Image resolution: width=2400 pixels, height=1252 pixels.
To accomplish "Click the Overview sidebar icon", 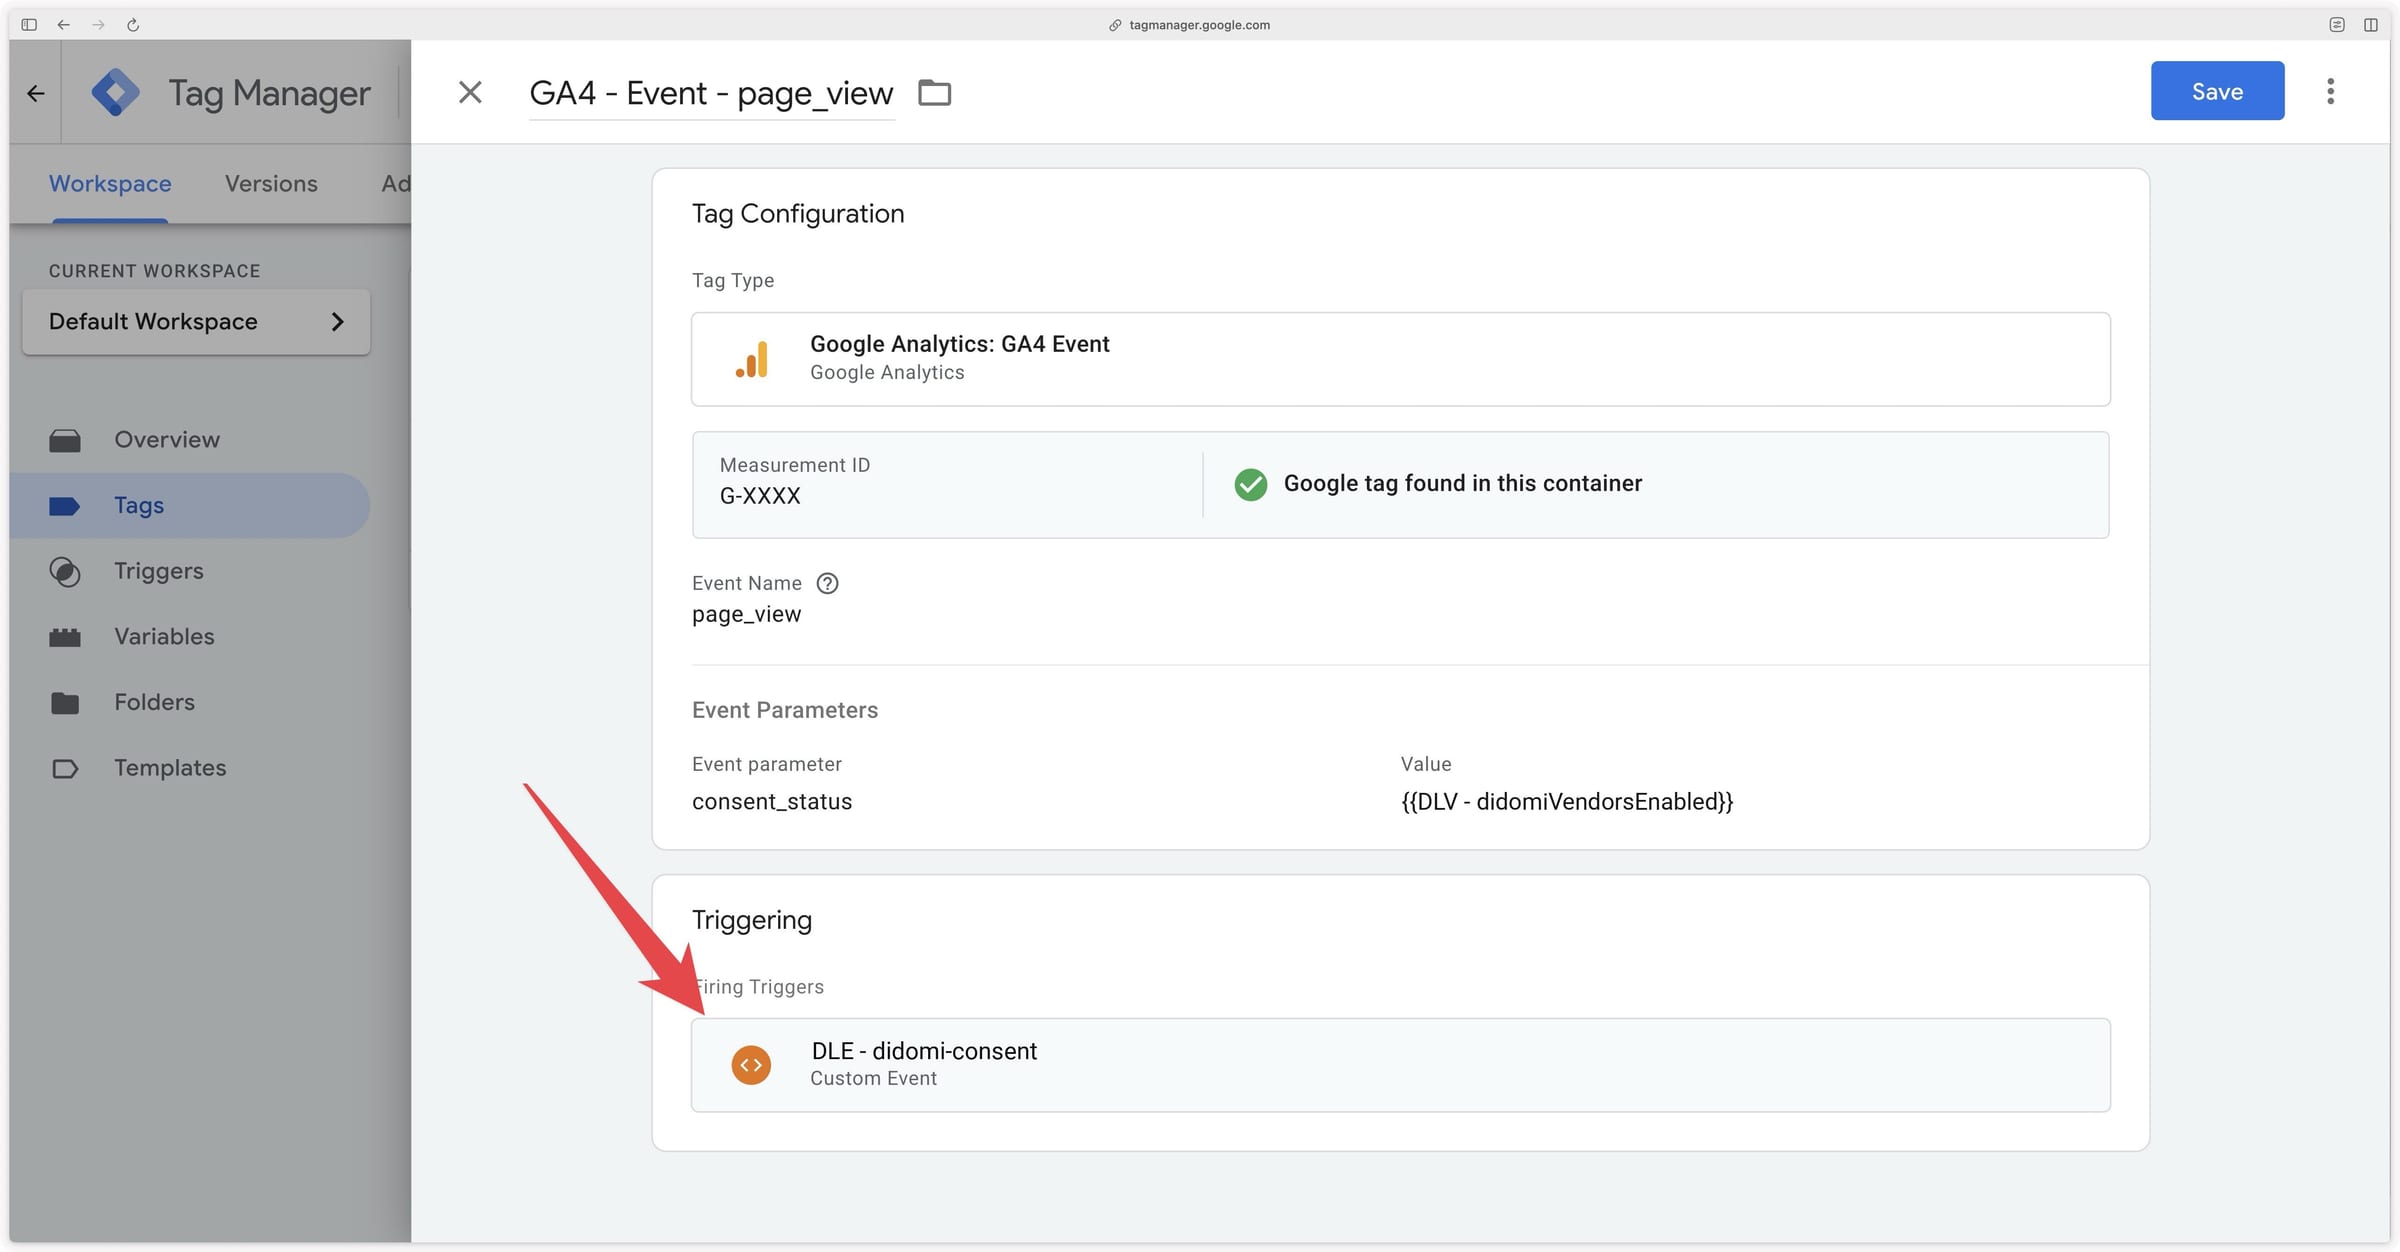I will [65, 440].
